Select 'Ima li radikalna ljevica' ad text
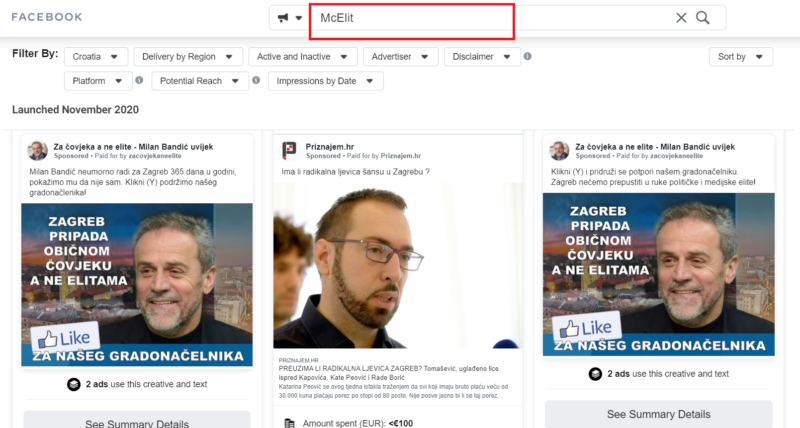Image resolution: width=800 pixels, height=428 pixels. 356,172
